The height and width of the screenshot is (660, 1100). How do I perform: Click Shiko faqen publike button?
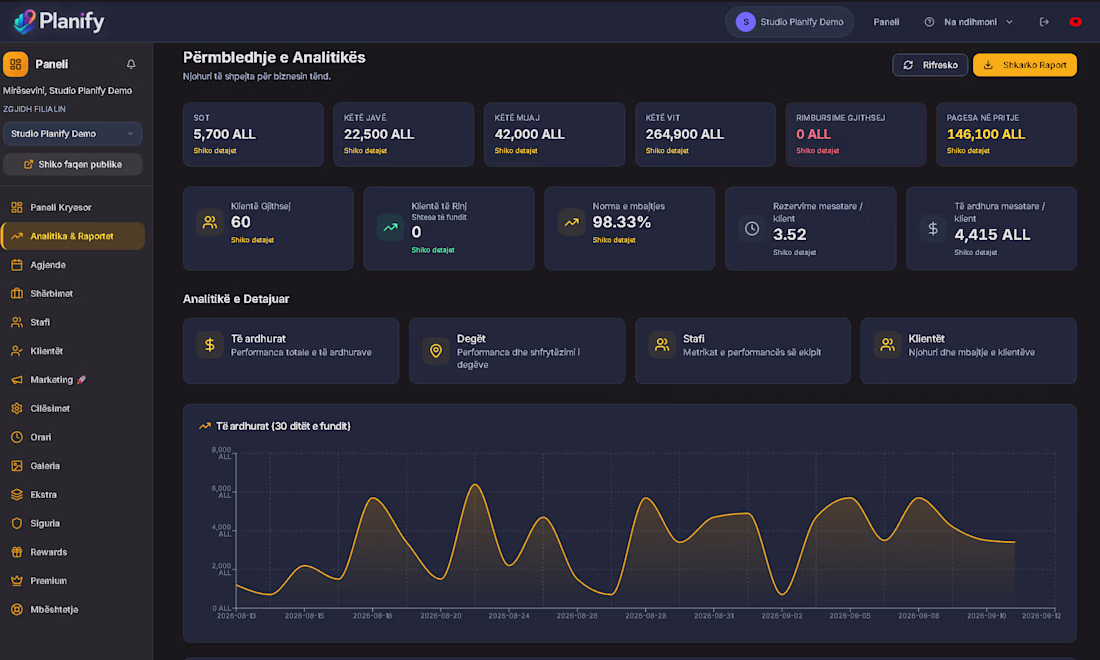click(x=72, y=164)
